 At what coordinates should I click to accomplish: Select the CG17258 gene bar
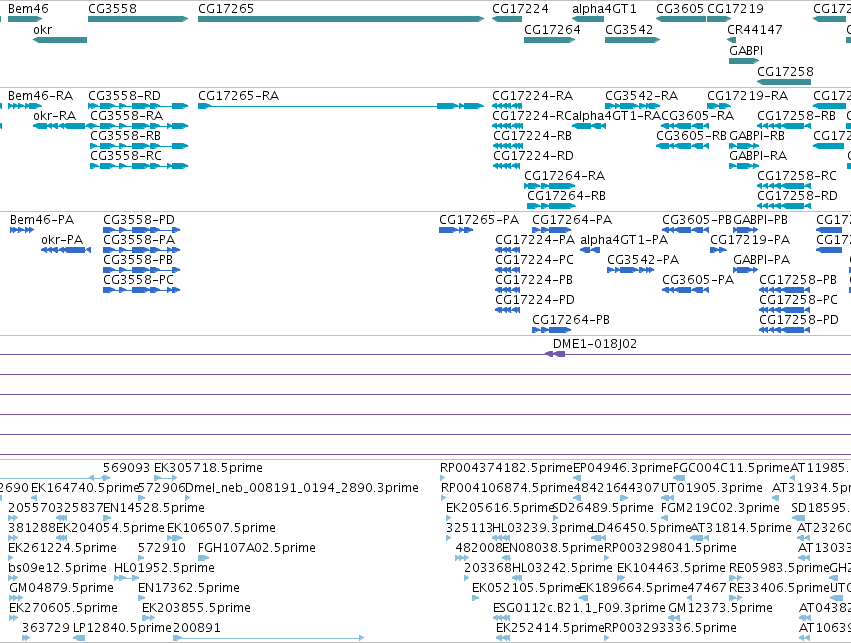click(x=784, y=82)
